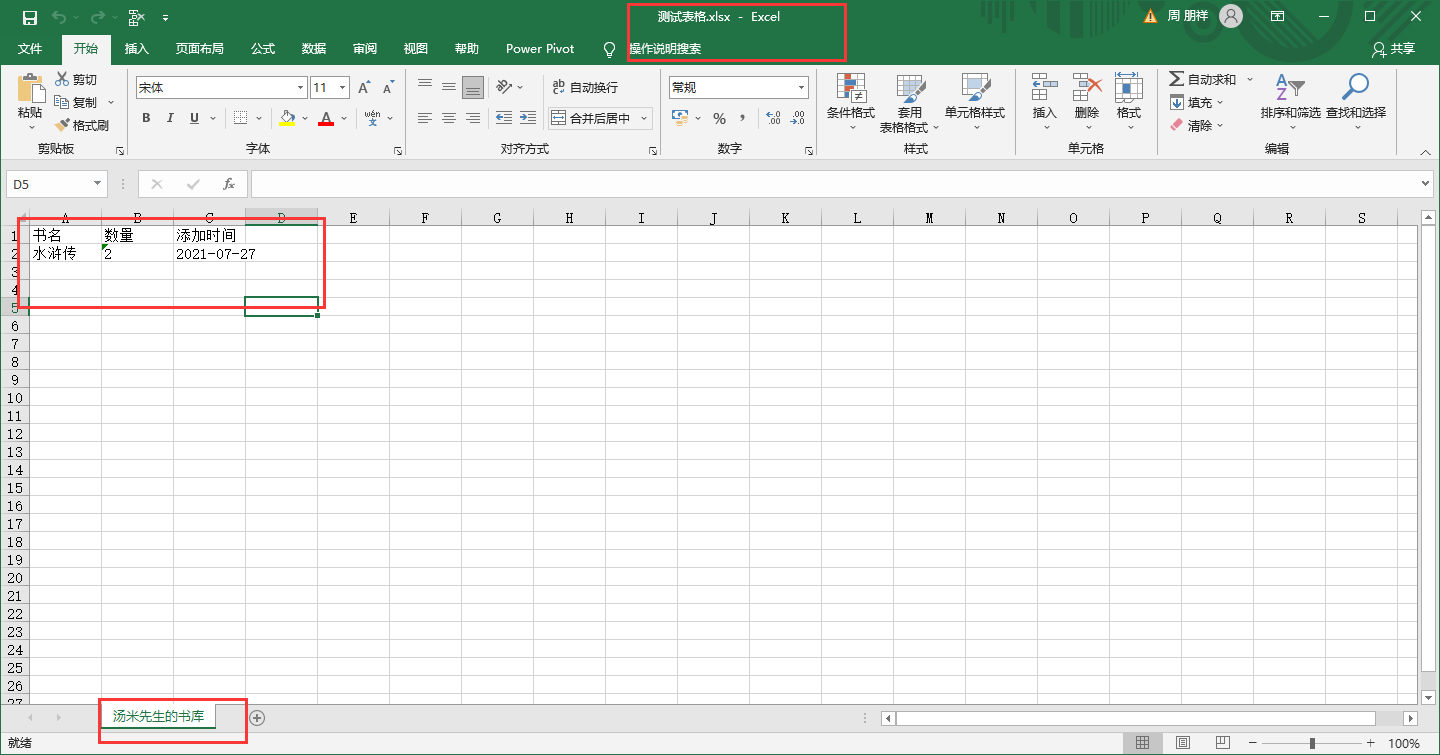Open Sort and Filter (排序和筛选)
This screenshot has width=1440, height=755.
[1291, 102]
